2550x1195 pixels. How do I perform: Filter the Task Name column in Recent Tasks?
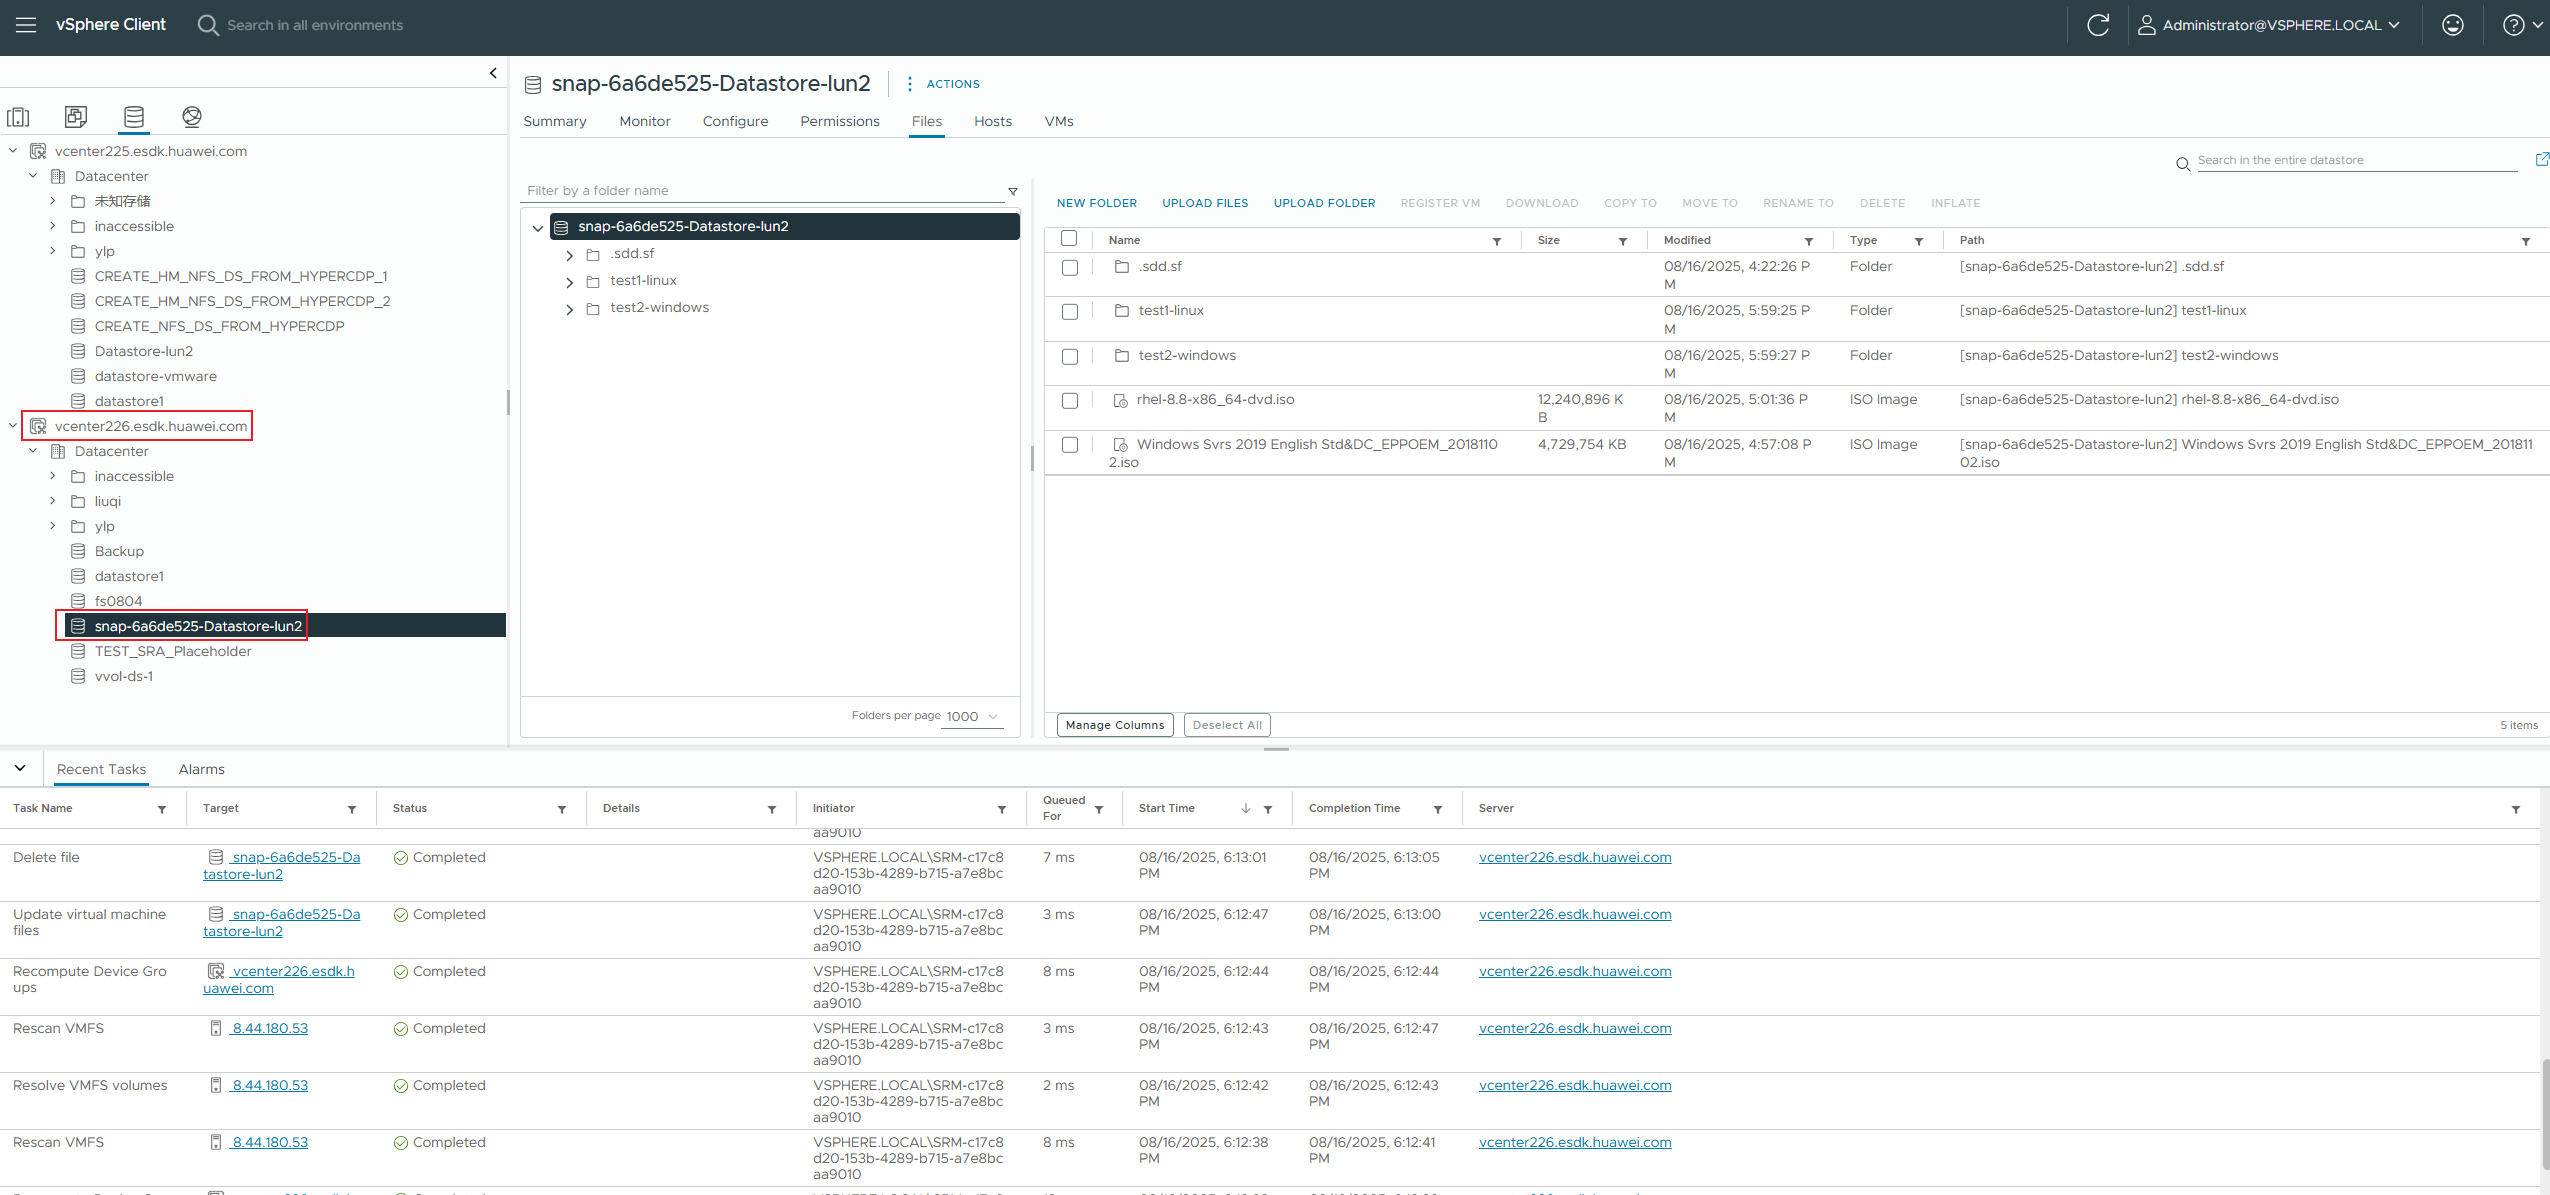coord(162,809)
